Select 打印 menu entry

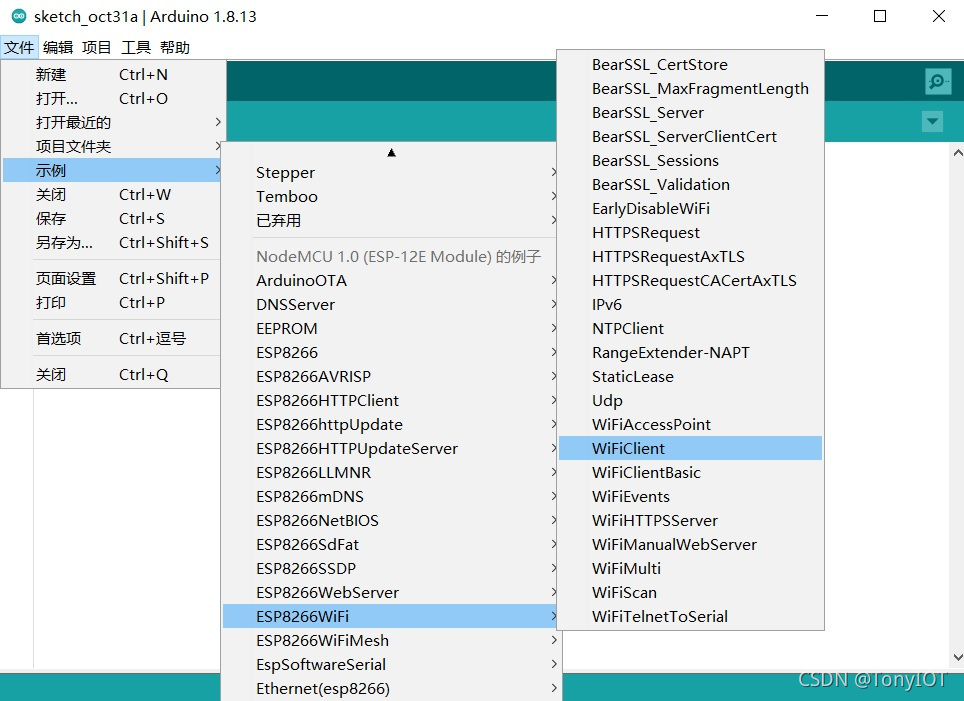(111, 303)
